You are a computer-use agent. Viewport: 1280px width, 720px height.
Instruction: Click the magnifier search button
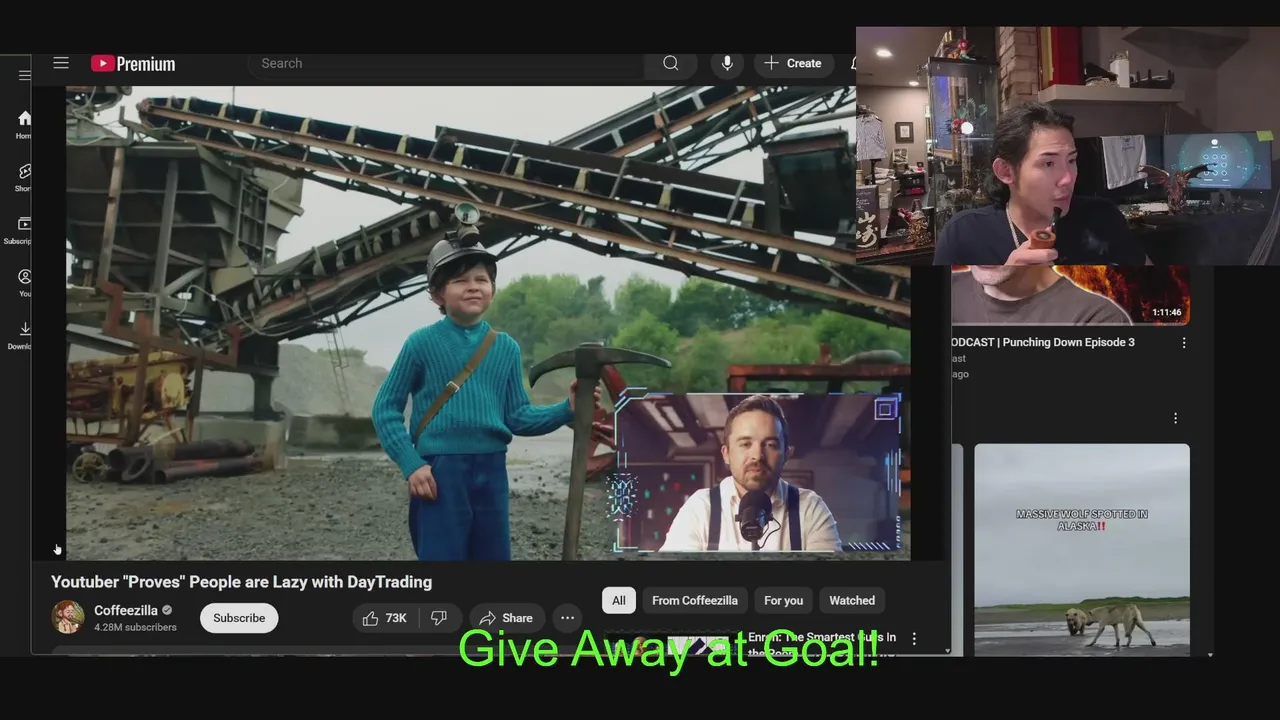(671, 63)
